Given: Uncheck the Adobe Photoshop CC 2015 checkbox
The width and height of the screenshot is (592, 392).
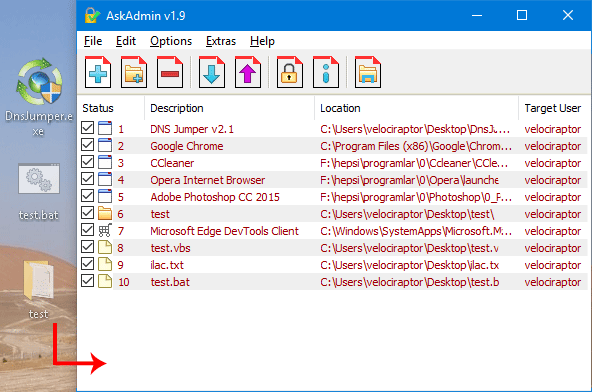Looking at the screenshot, I should (88, 196).
